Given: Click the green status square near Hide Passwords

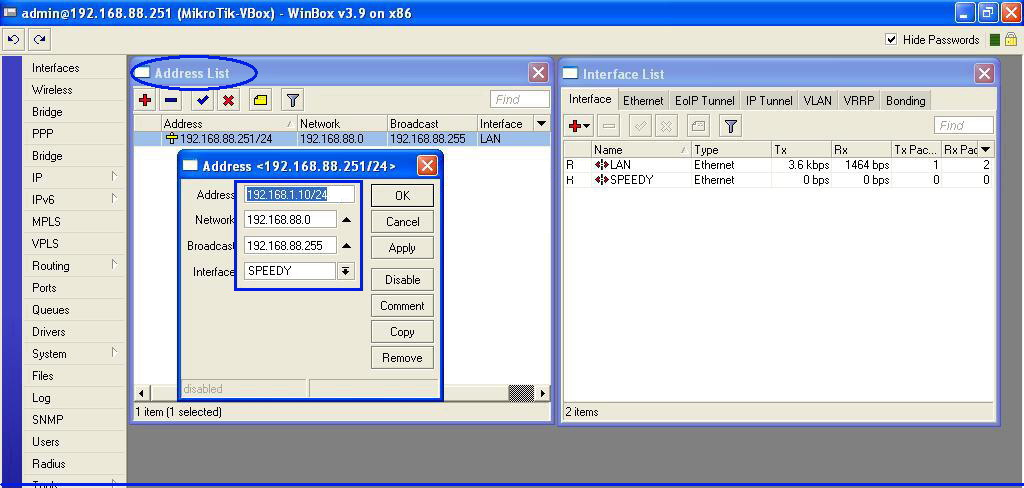Looking at the screenshot, I should (995, 41).
